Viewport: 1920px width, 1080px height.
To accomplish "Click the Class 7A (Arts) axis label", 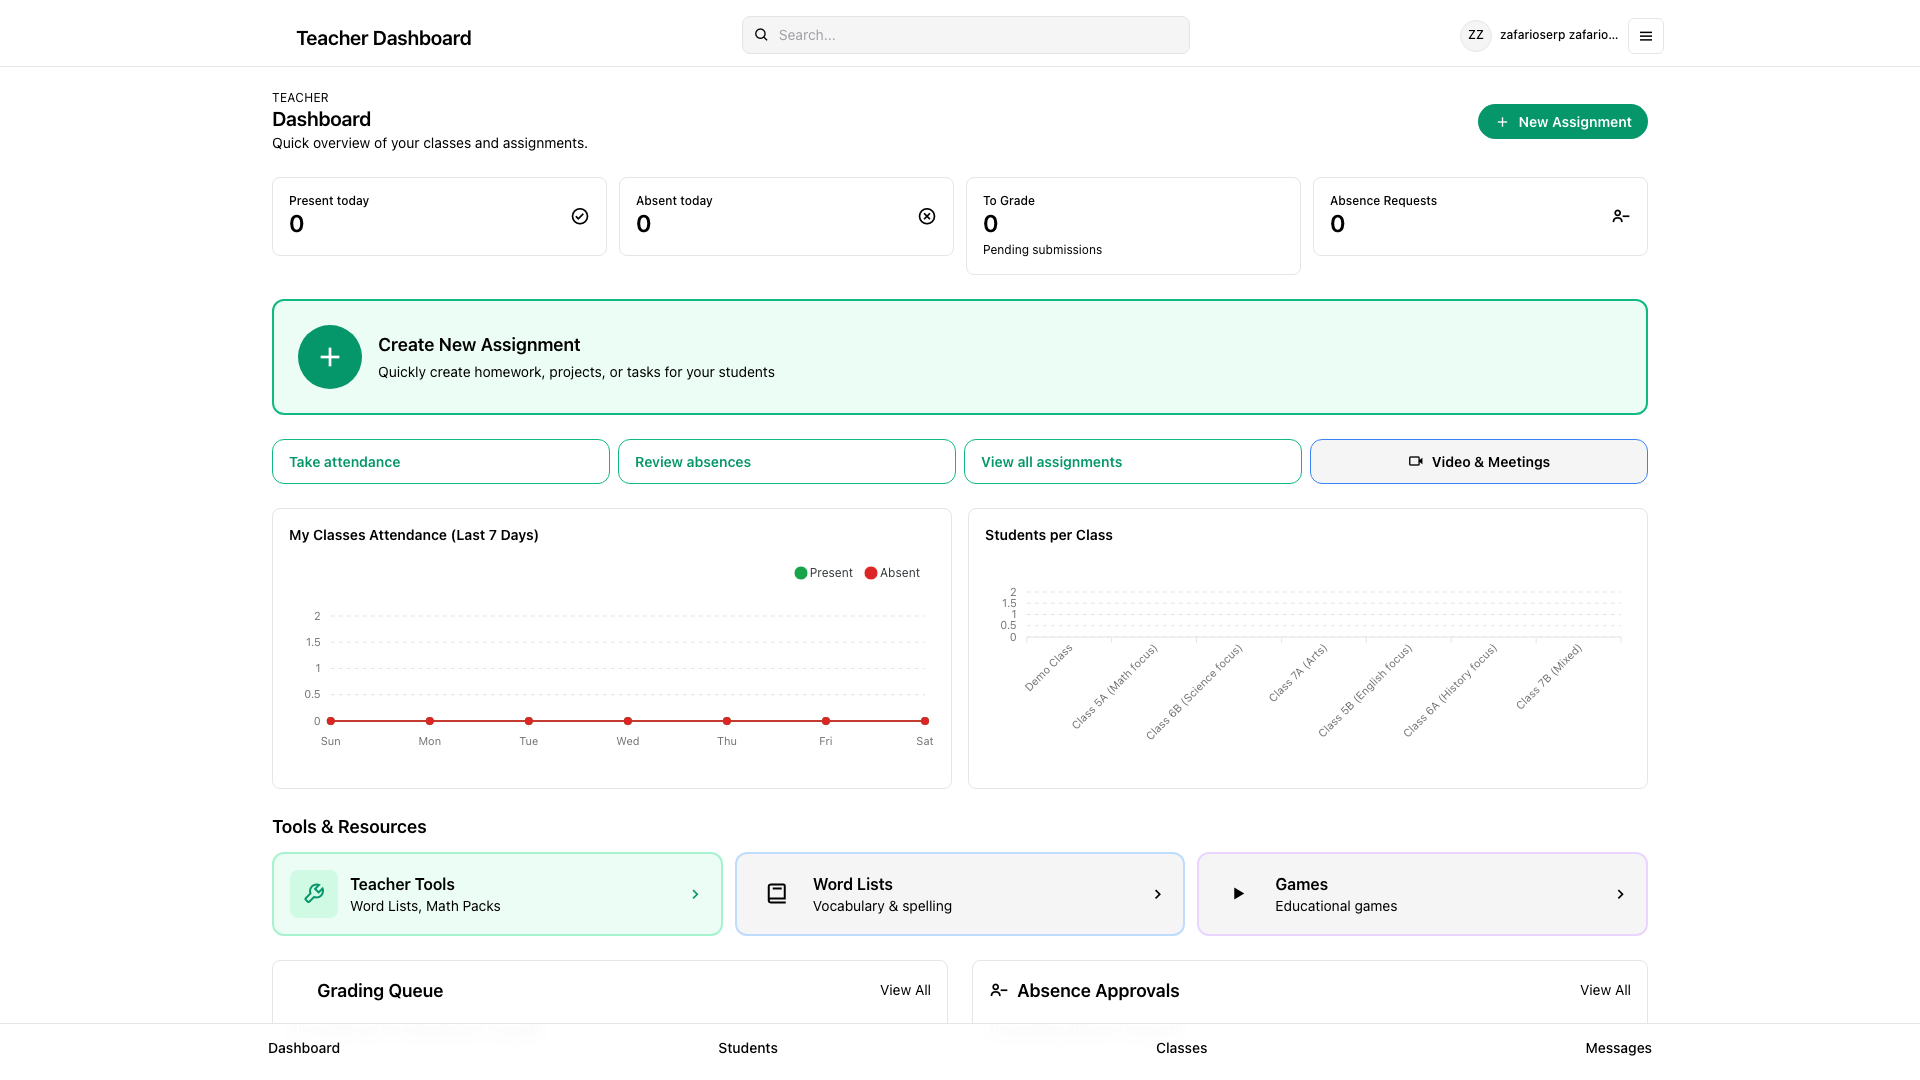I will tap(1298, 672).
